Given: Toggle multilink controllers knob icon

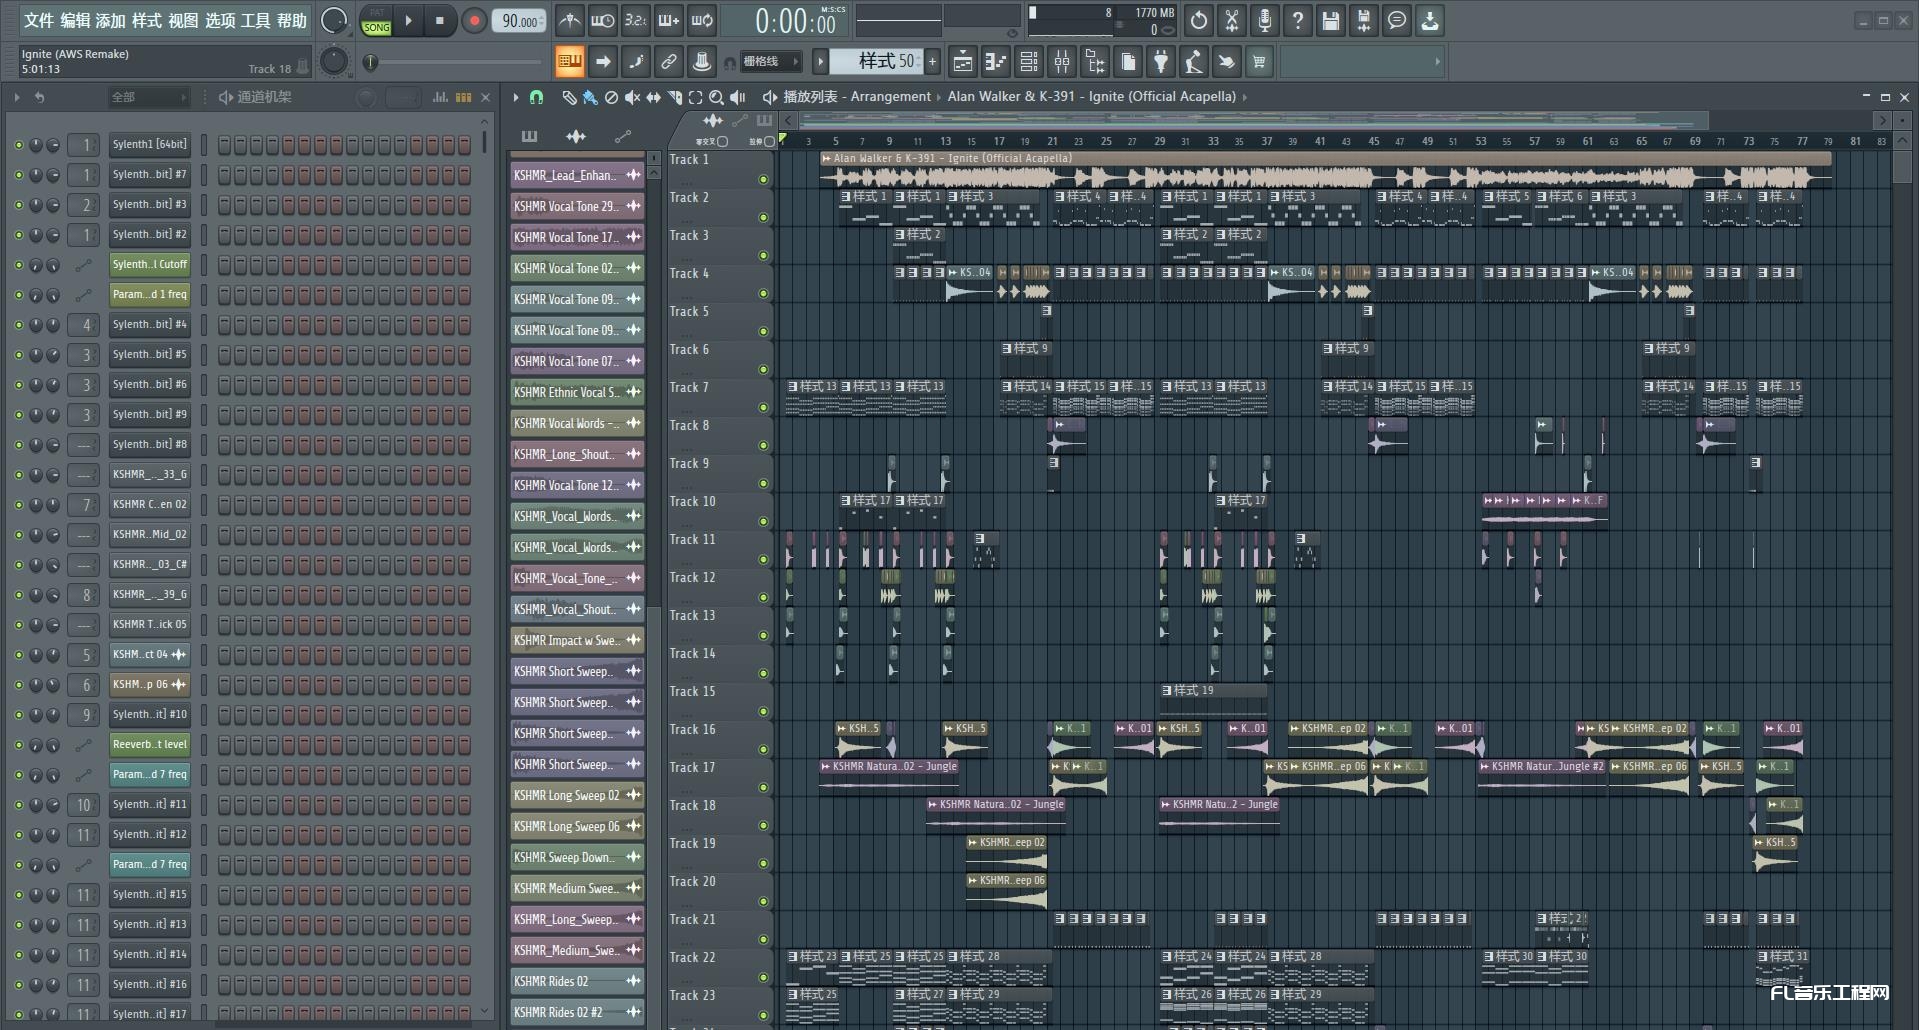Looking at the screenshot, I should [x=702, y=62].
